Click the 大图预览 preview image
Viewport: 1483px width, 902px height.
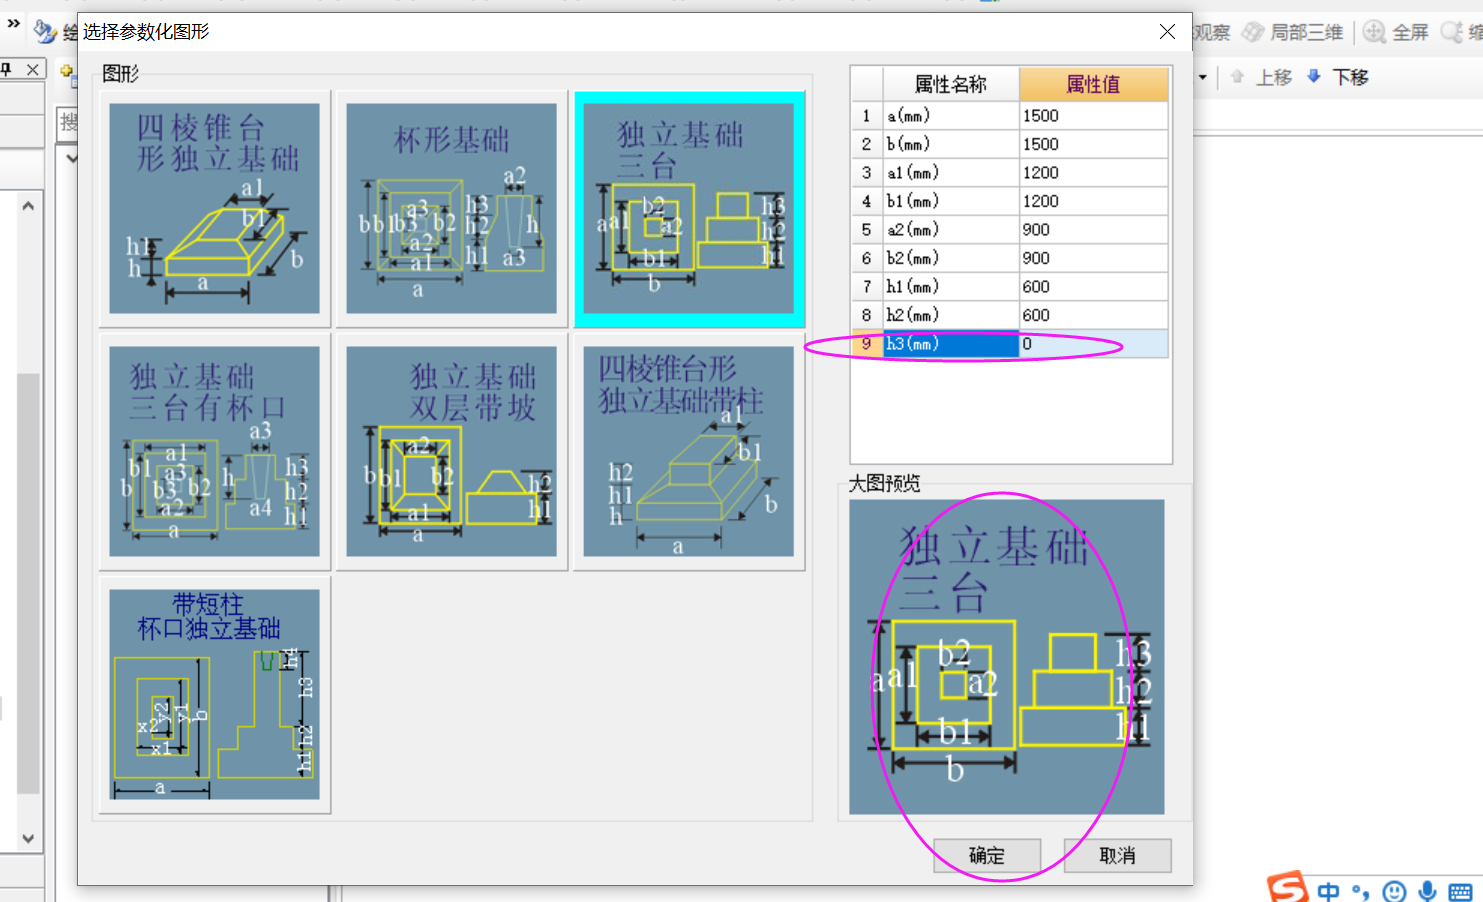(x=1006, y=657)
